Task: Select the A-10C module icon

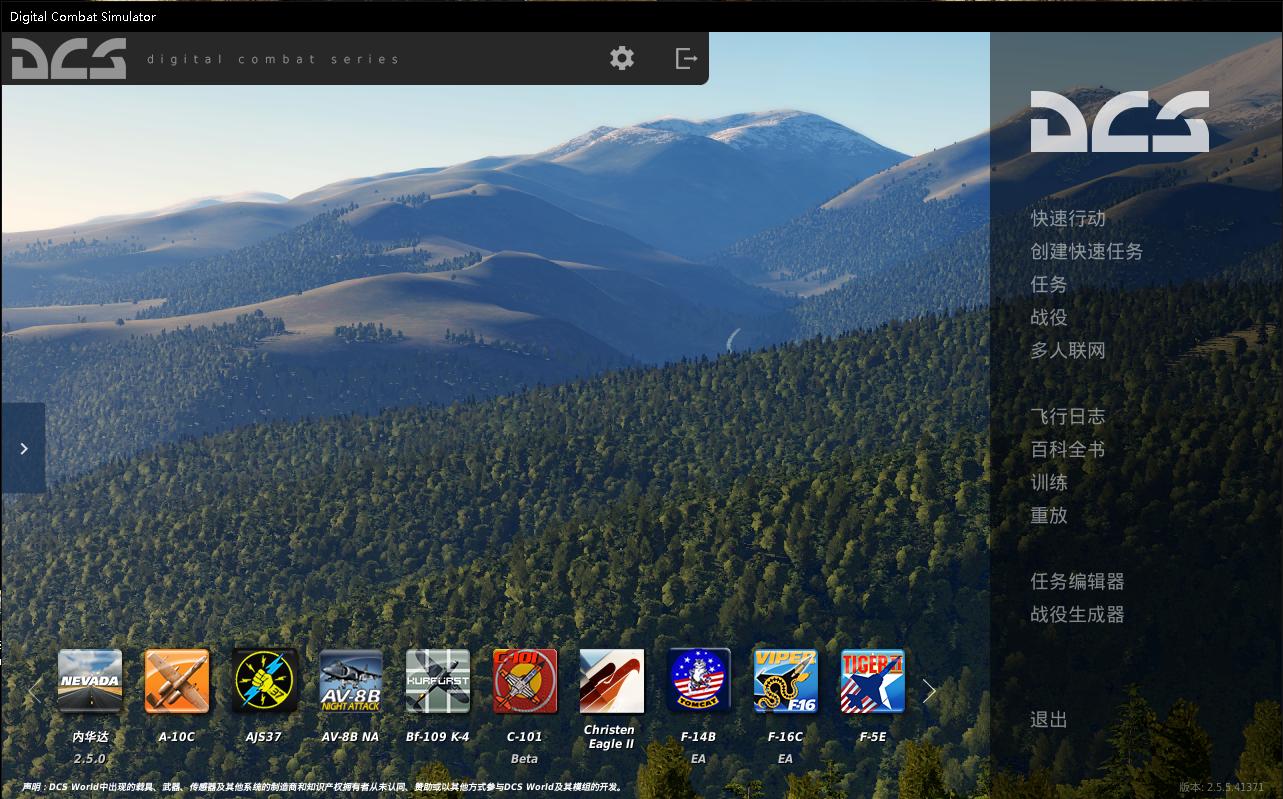Action: 177,681
